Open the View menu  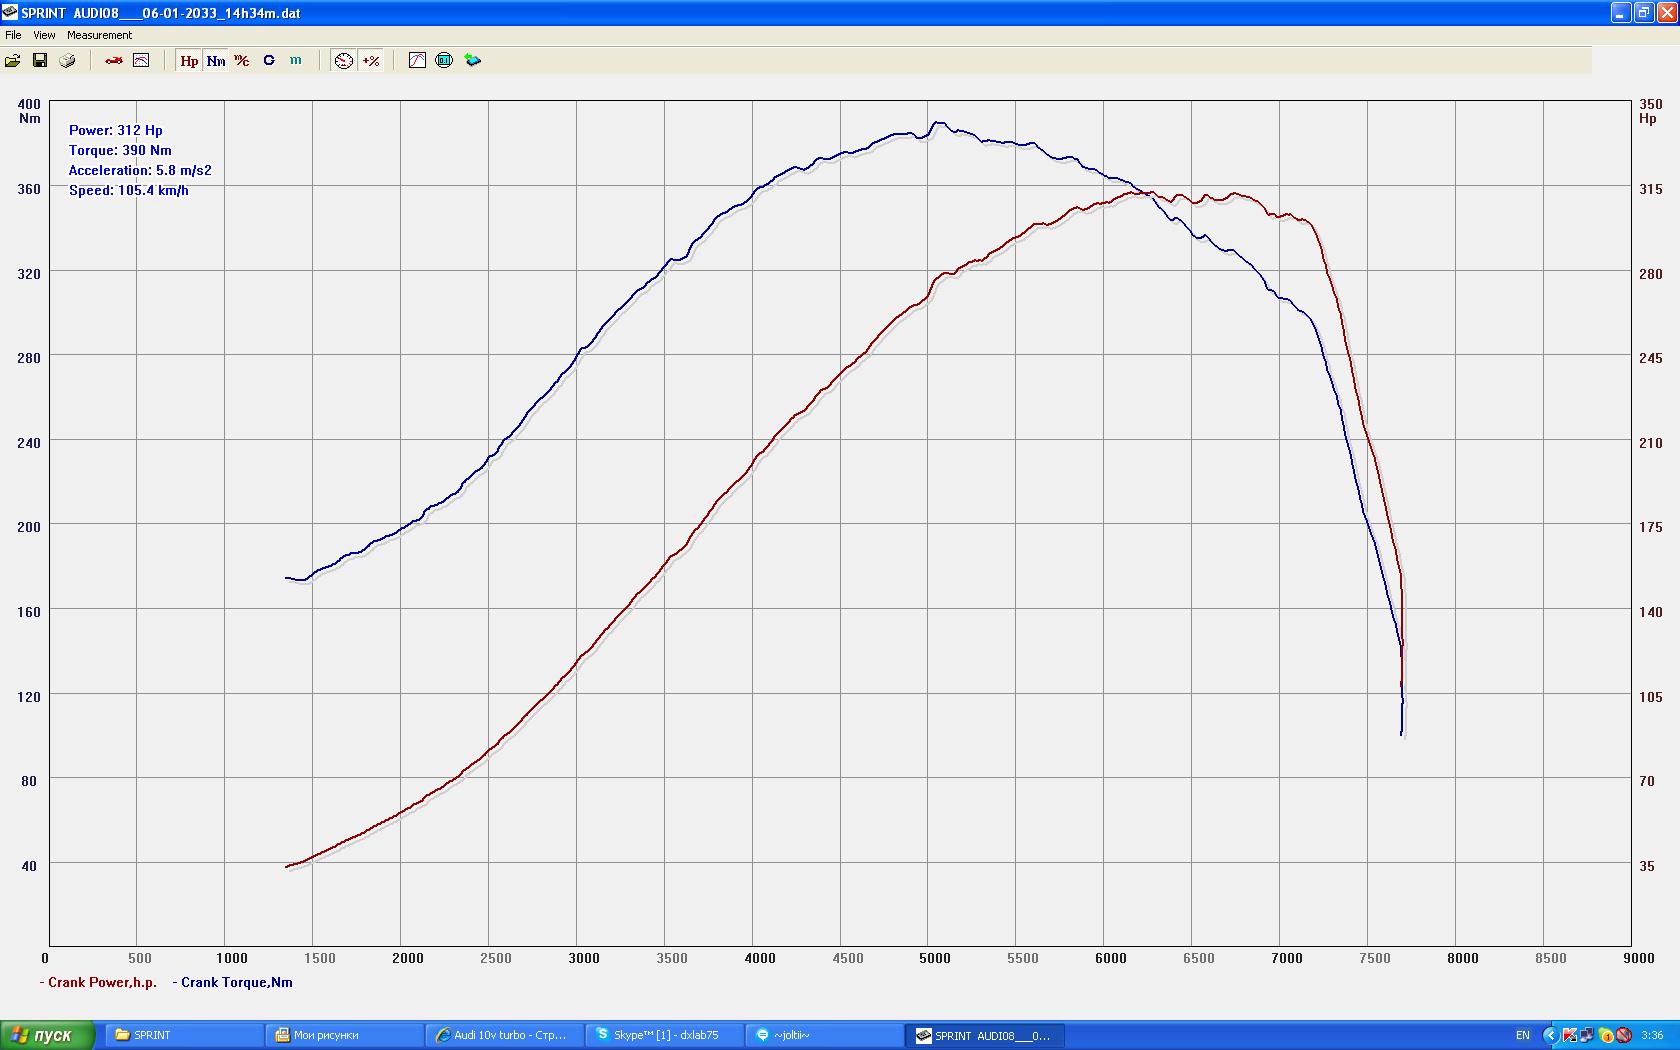(44, 35)
